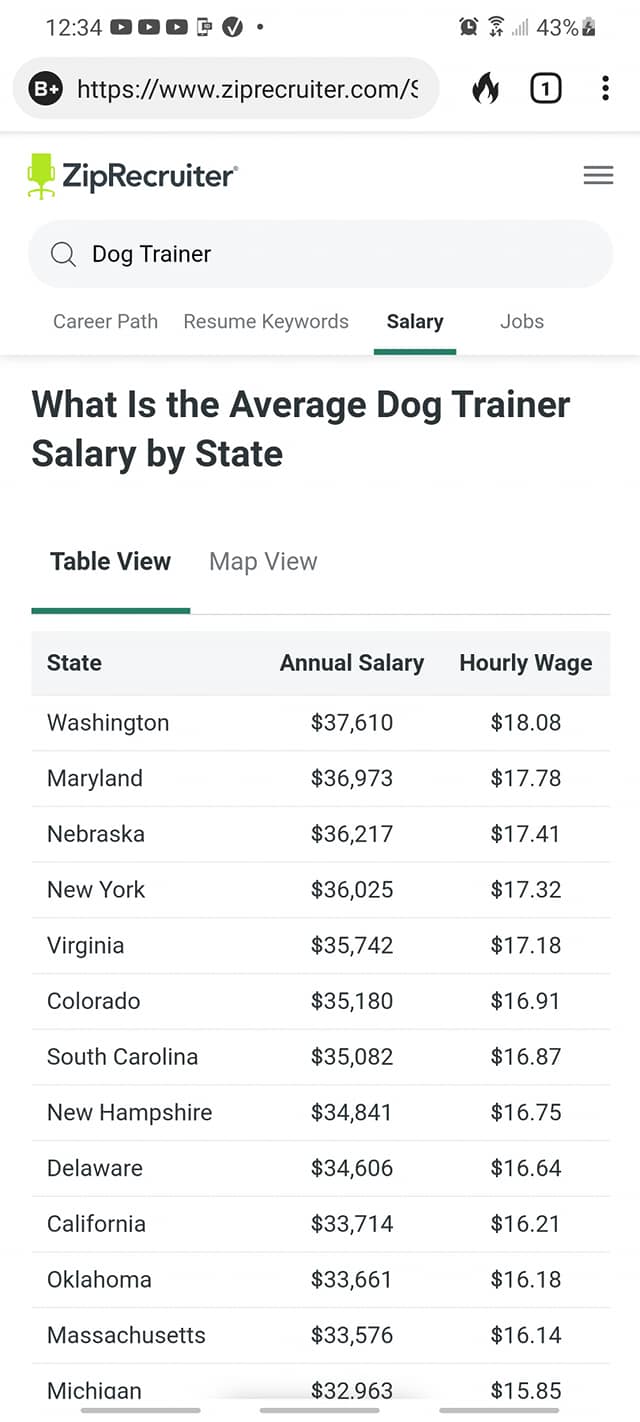Tap the B+ site badge icon
Screen dimensions: 640x1422
[x=46, y=89]
